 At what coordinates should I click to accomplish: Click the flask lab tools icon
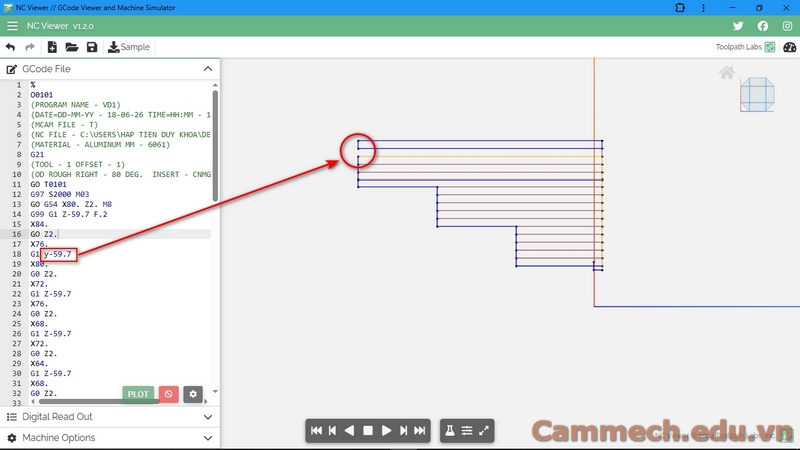point(449,431)
